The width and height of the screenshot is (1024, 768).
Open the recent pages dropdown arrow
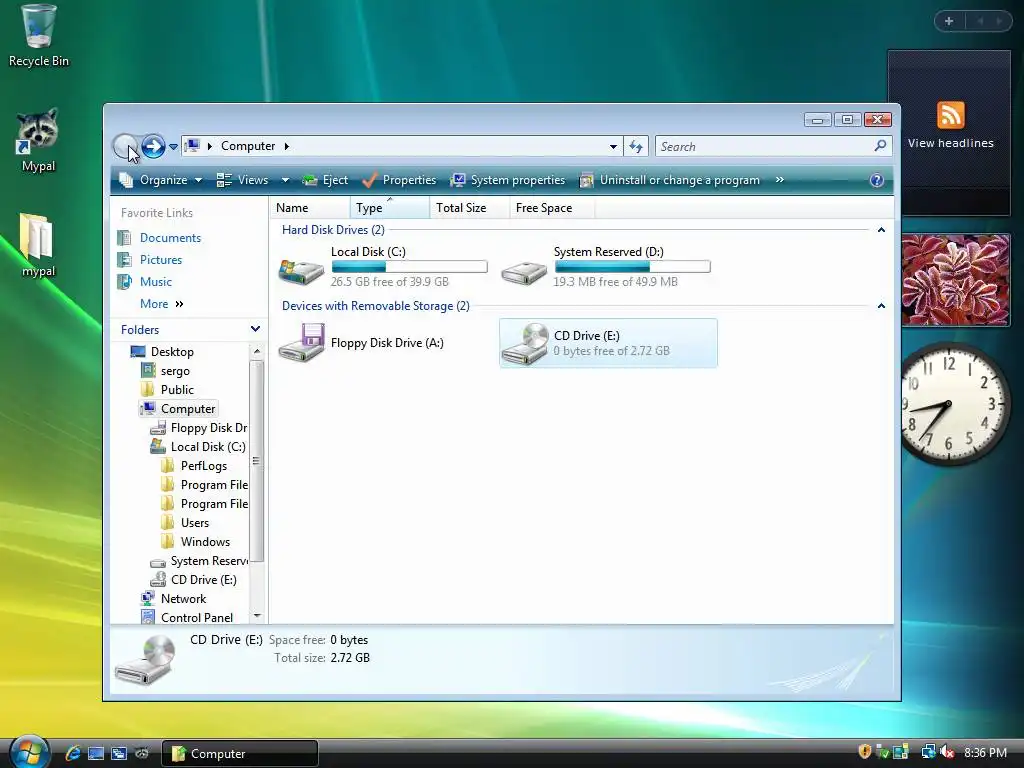(x=173, y=147)
